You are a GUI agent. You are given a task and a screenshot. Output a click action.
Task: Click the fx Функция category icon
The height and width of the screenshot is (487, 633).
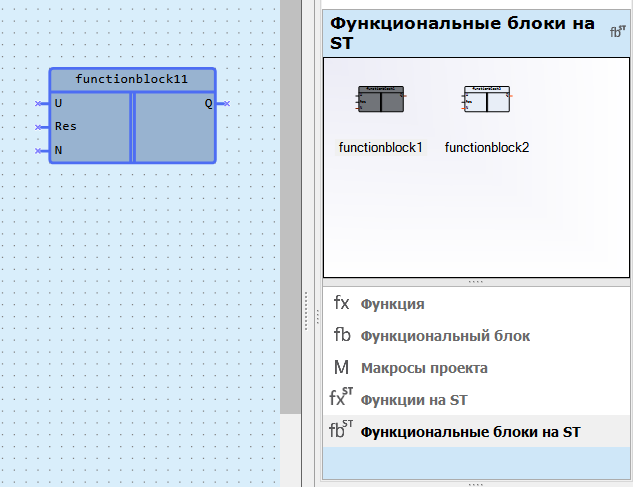point(342,304)
